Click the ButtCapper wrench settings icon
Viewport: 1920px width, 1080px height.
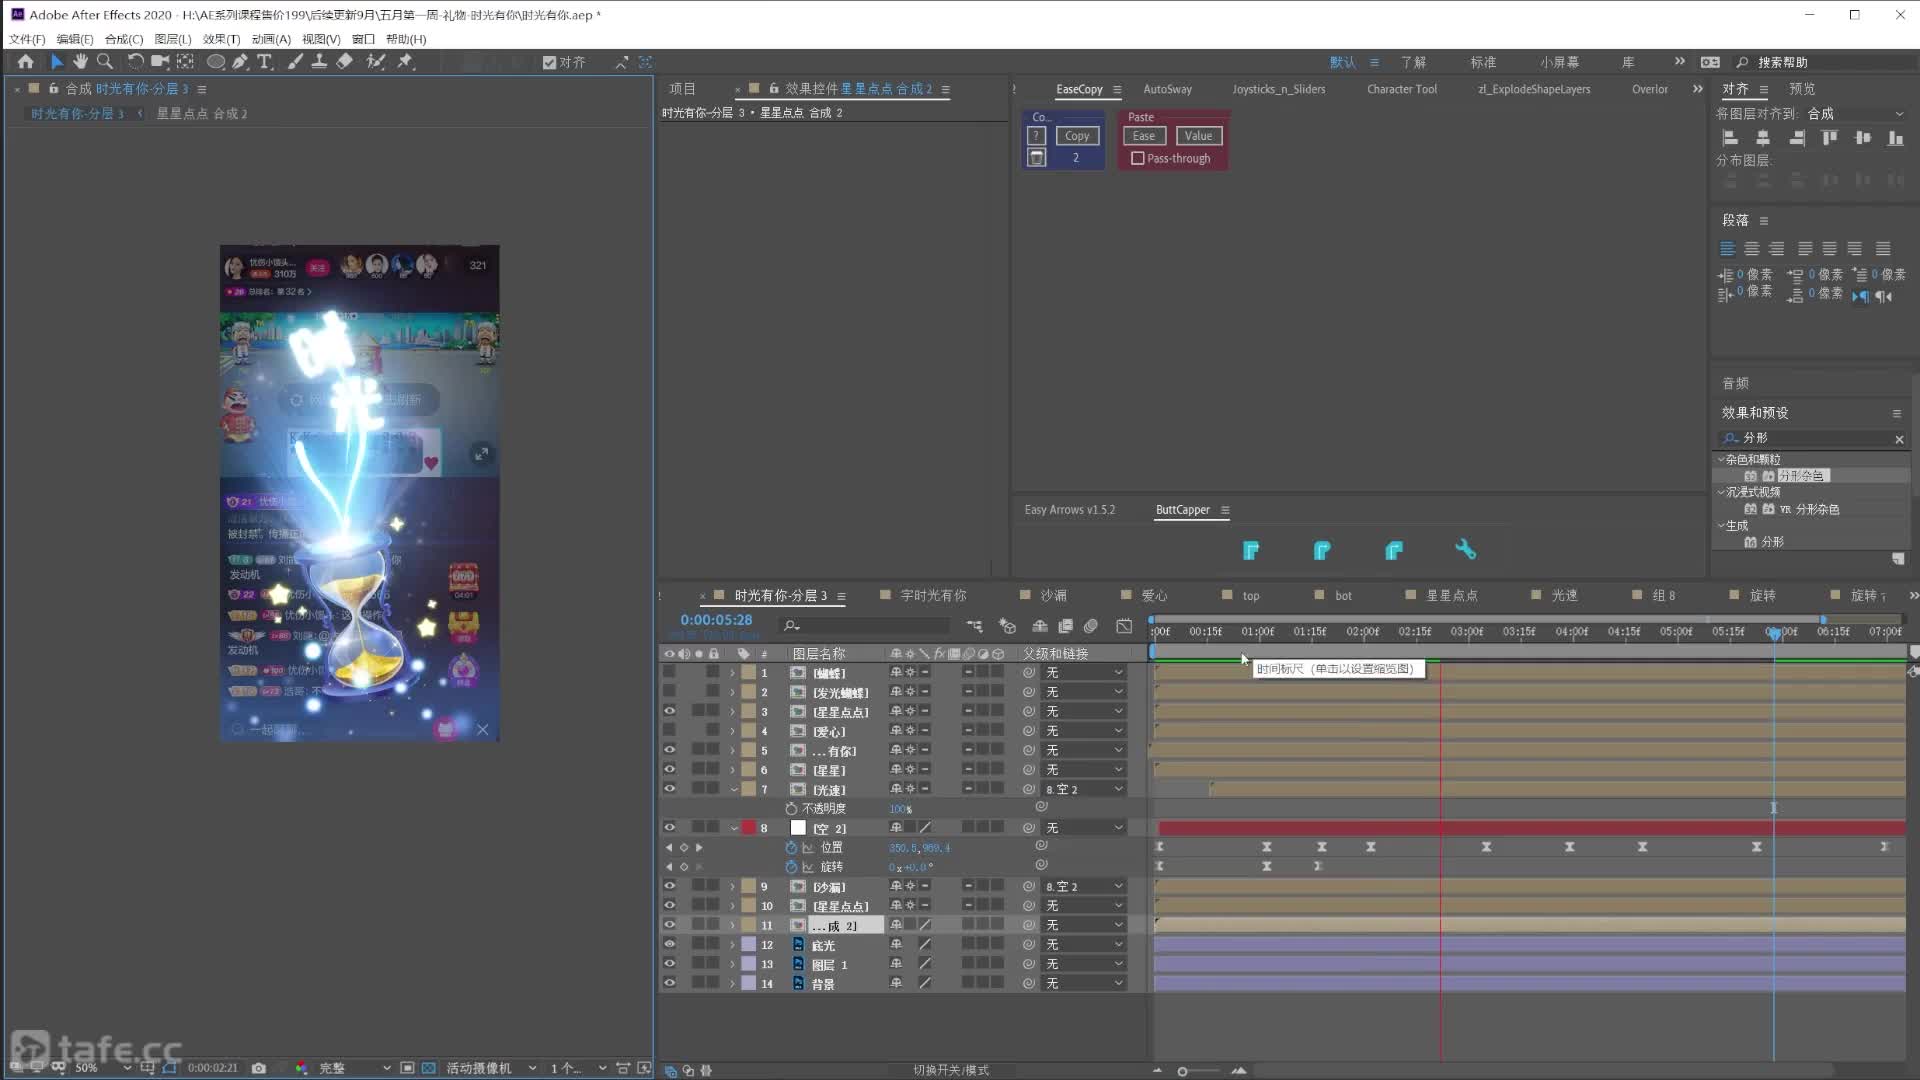click(1465, 549)
